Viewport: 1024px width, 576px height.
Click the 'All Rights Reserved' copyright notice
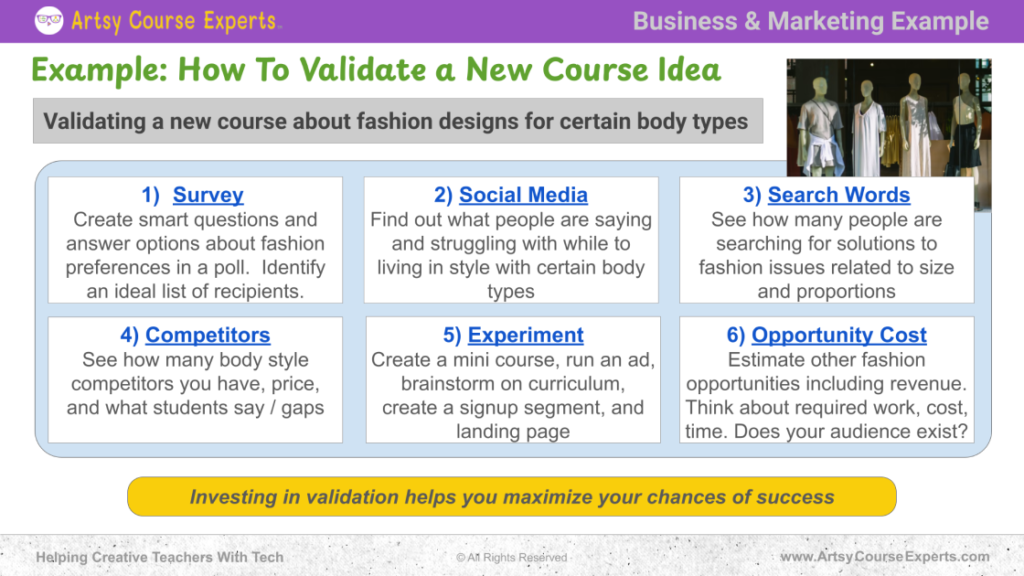click(x=511, y=558)
